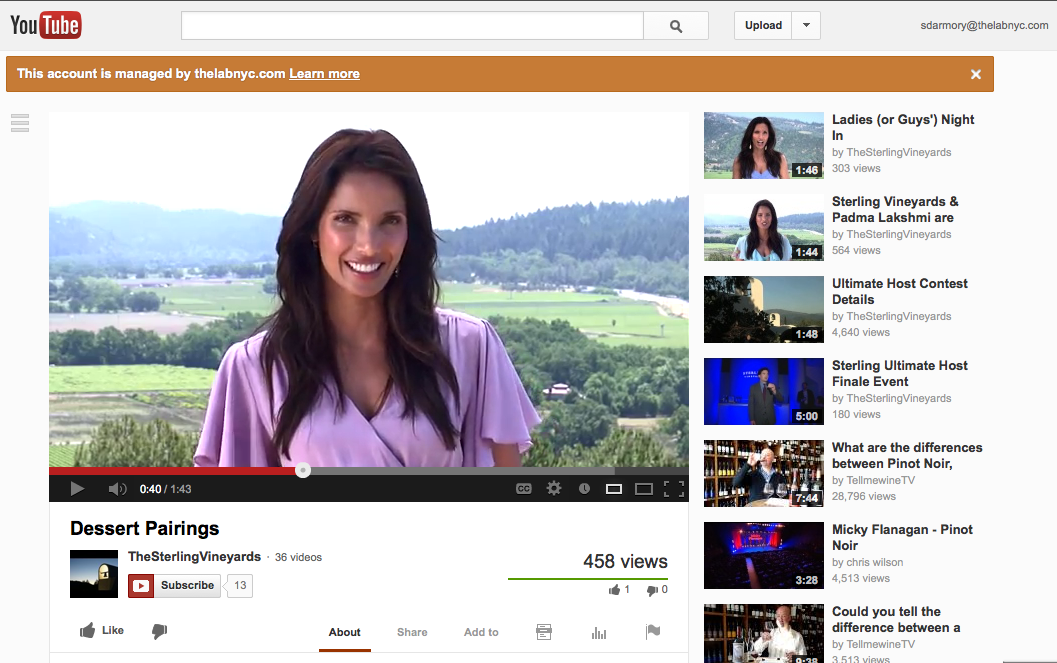This screenshot has width=1057, height=663.
Task: Click the Dessert Pairings video title
Action: (x=144, y=528)
